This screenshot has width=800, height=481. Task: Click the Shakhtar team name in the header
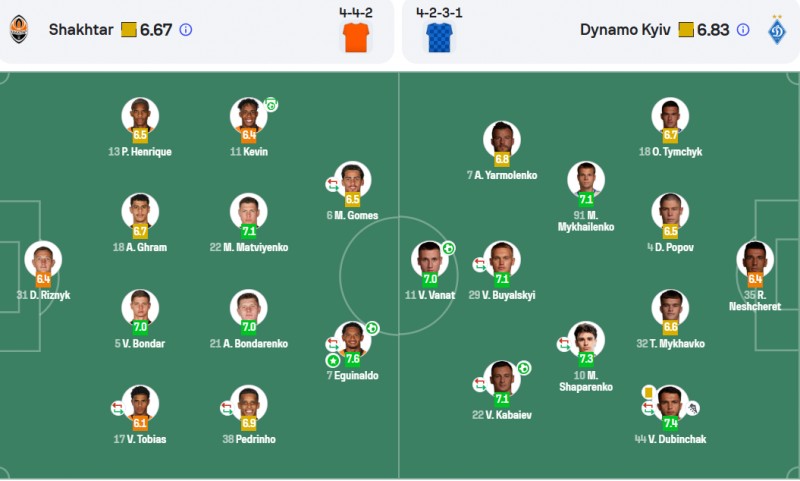click(81, 30)
